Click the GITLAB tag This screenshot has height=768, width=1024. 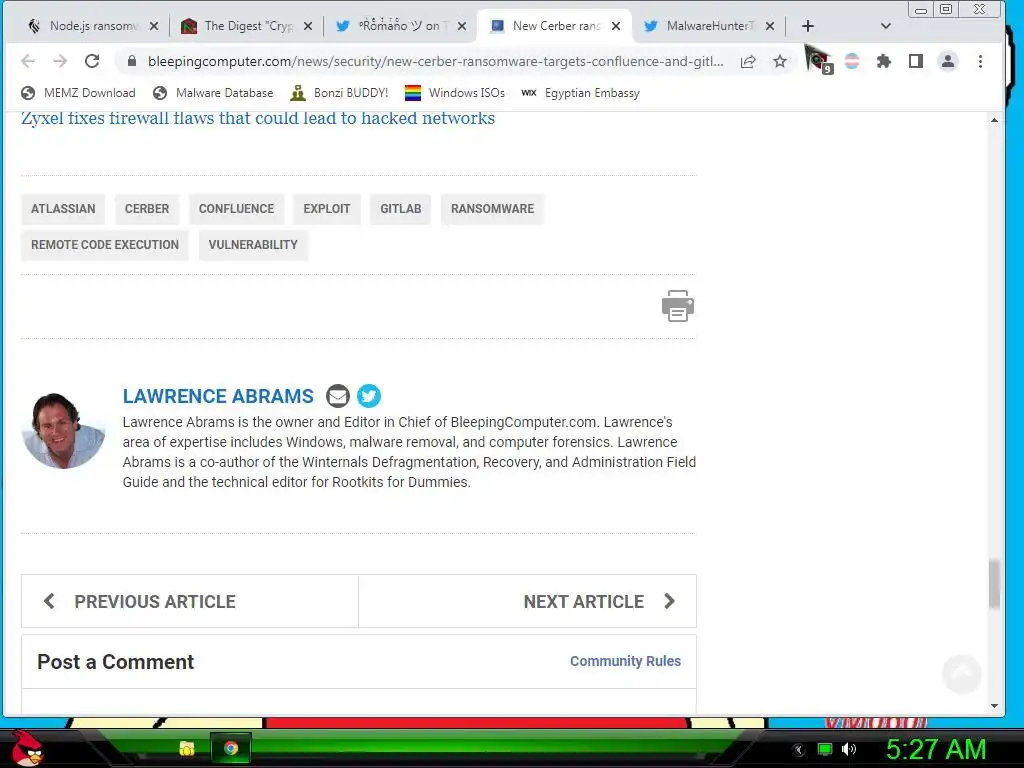(x=400, y=209)
